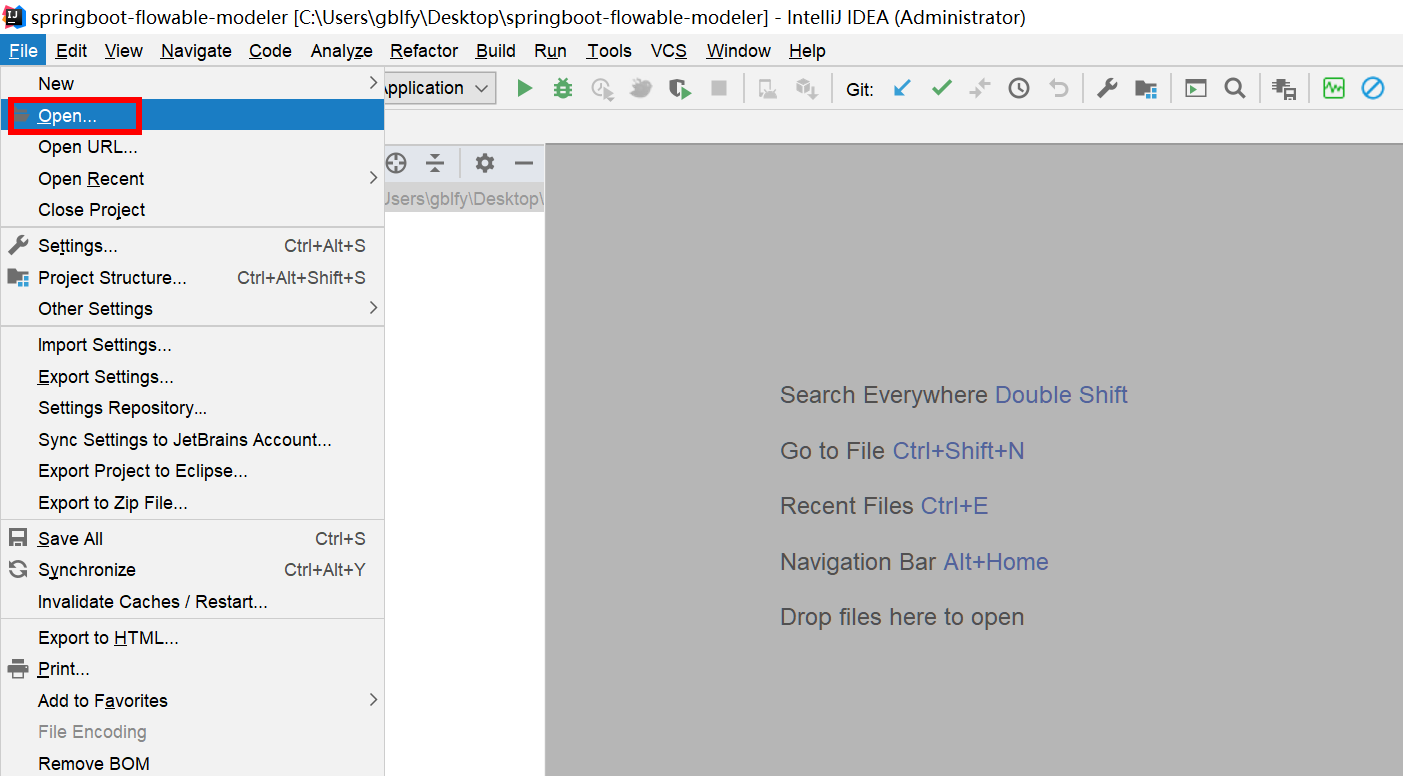The image size is (1403, 776).
Task: Choose Open... from the File menu
Action: click(192, 116)
